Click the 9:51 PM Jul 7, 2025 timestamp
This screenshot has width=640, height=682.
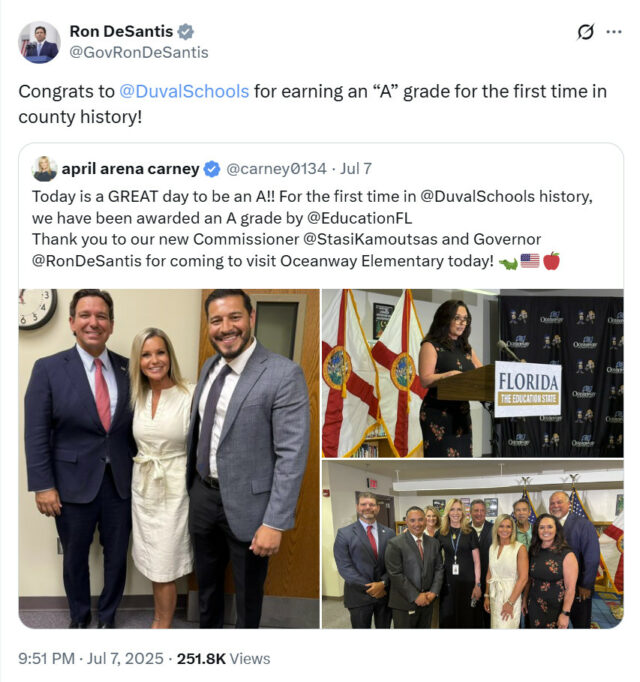click(91, 659)
